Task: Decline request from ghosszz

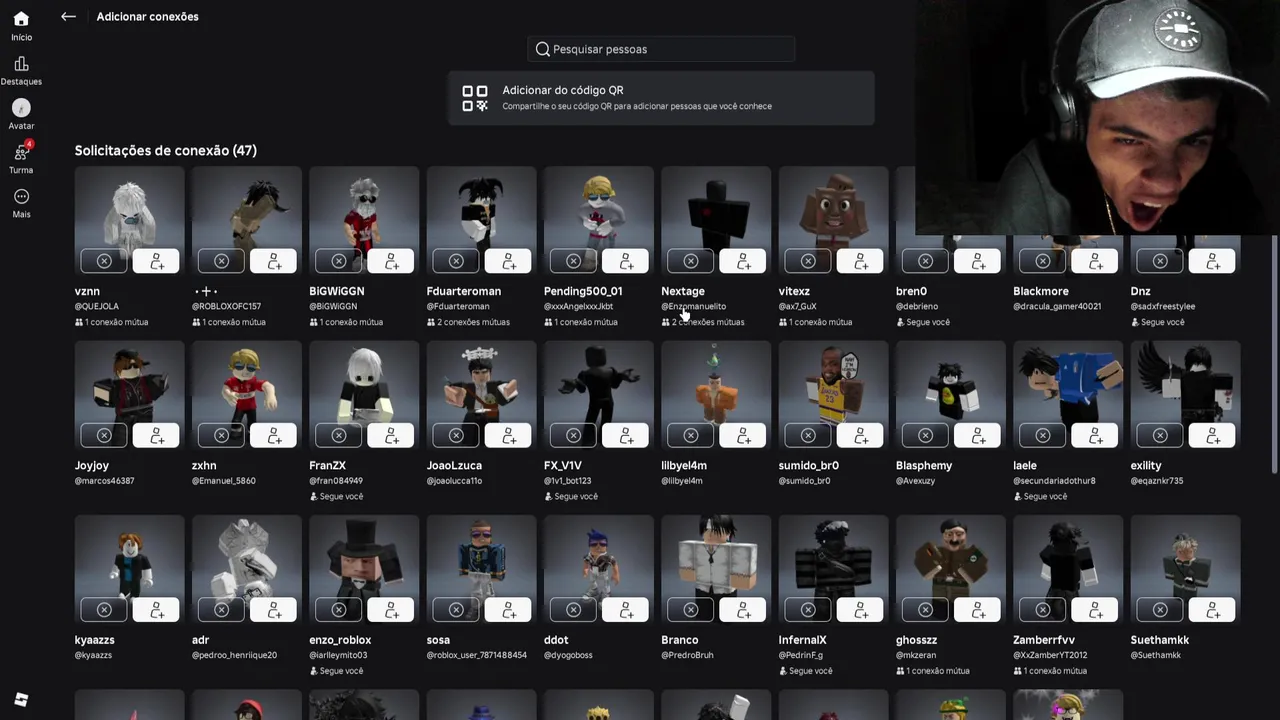Action: click(x=925, y=609)
